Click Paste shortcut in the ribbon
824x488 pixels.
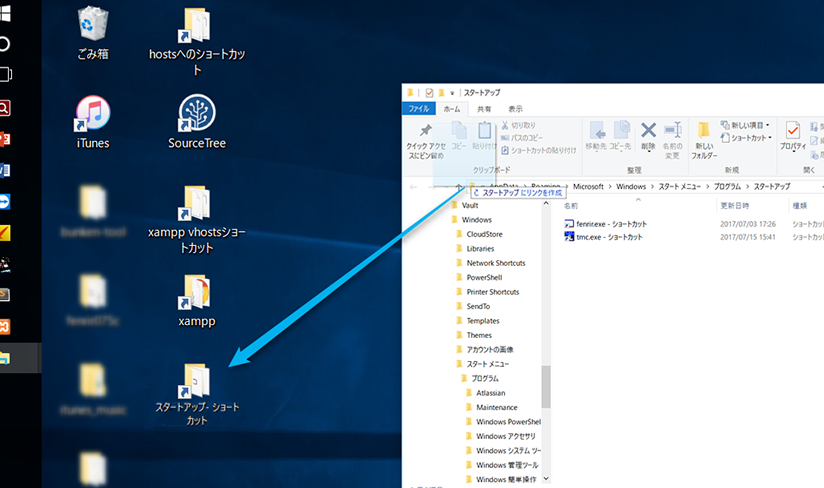pyautogui.click(x=539, y=150)
